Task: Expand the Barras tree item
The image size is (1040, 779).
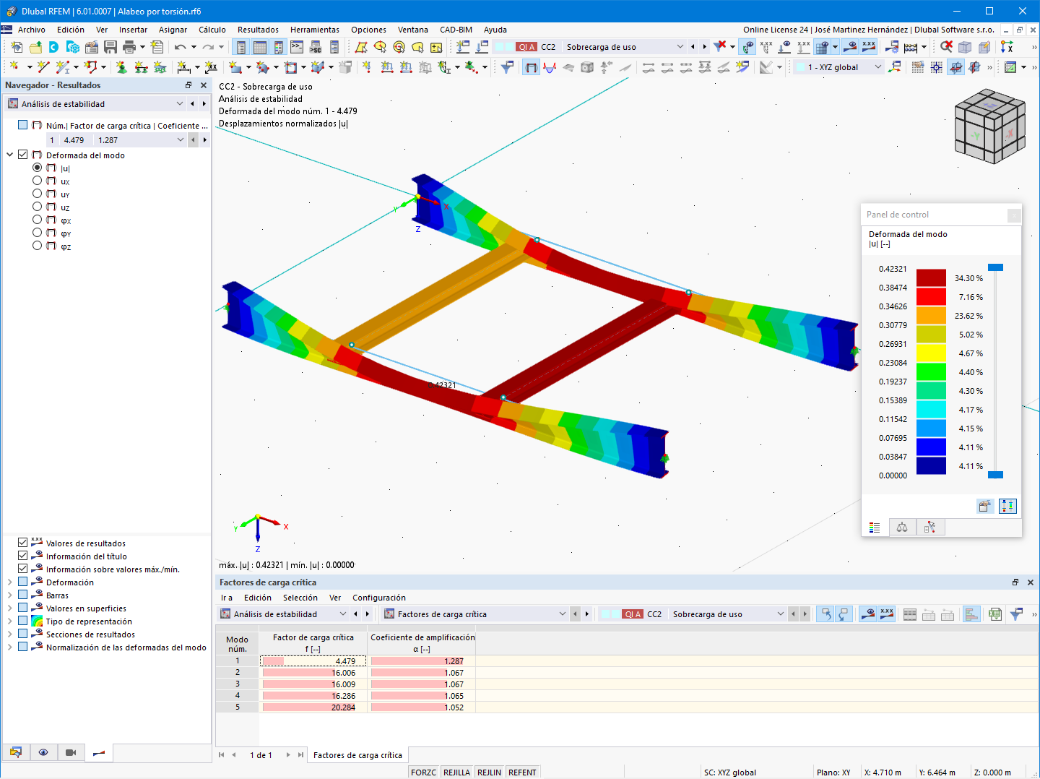Action: [10, 595]
